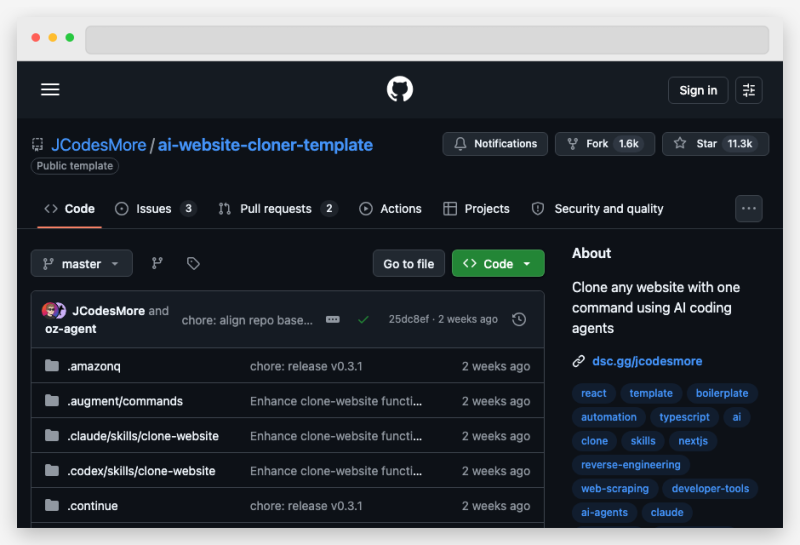Open the hamburger navigation menu

click(50, 90)
